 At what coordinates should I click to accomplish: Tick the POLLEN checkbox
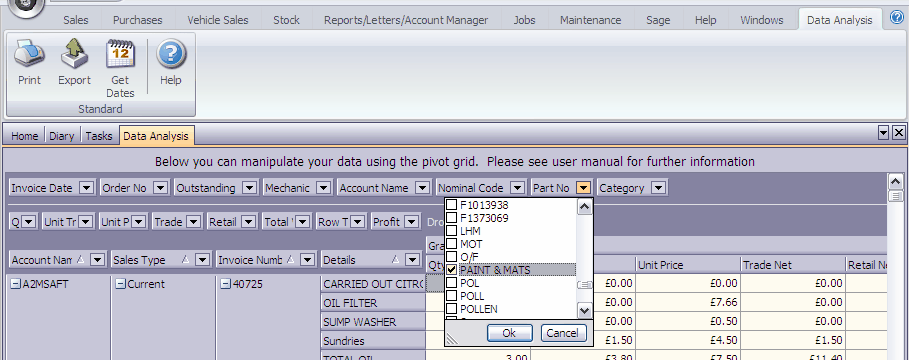[x=452, y=309]
